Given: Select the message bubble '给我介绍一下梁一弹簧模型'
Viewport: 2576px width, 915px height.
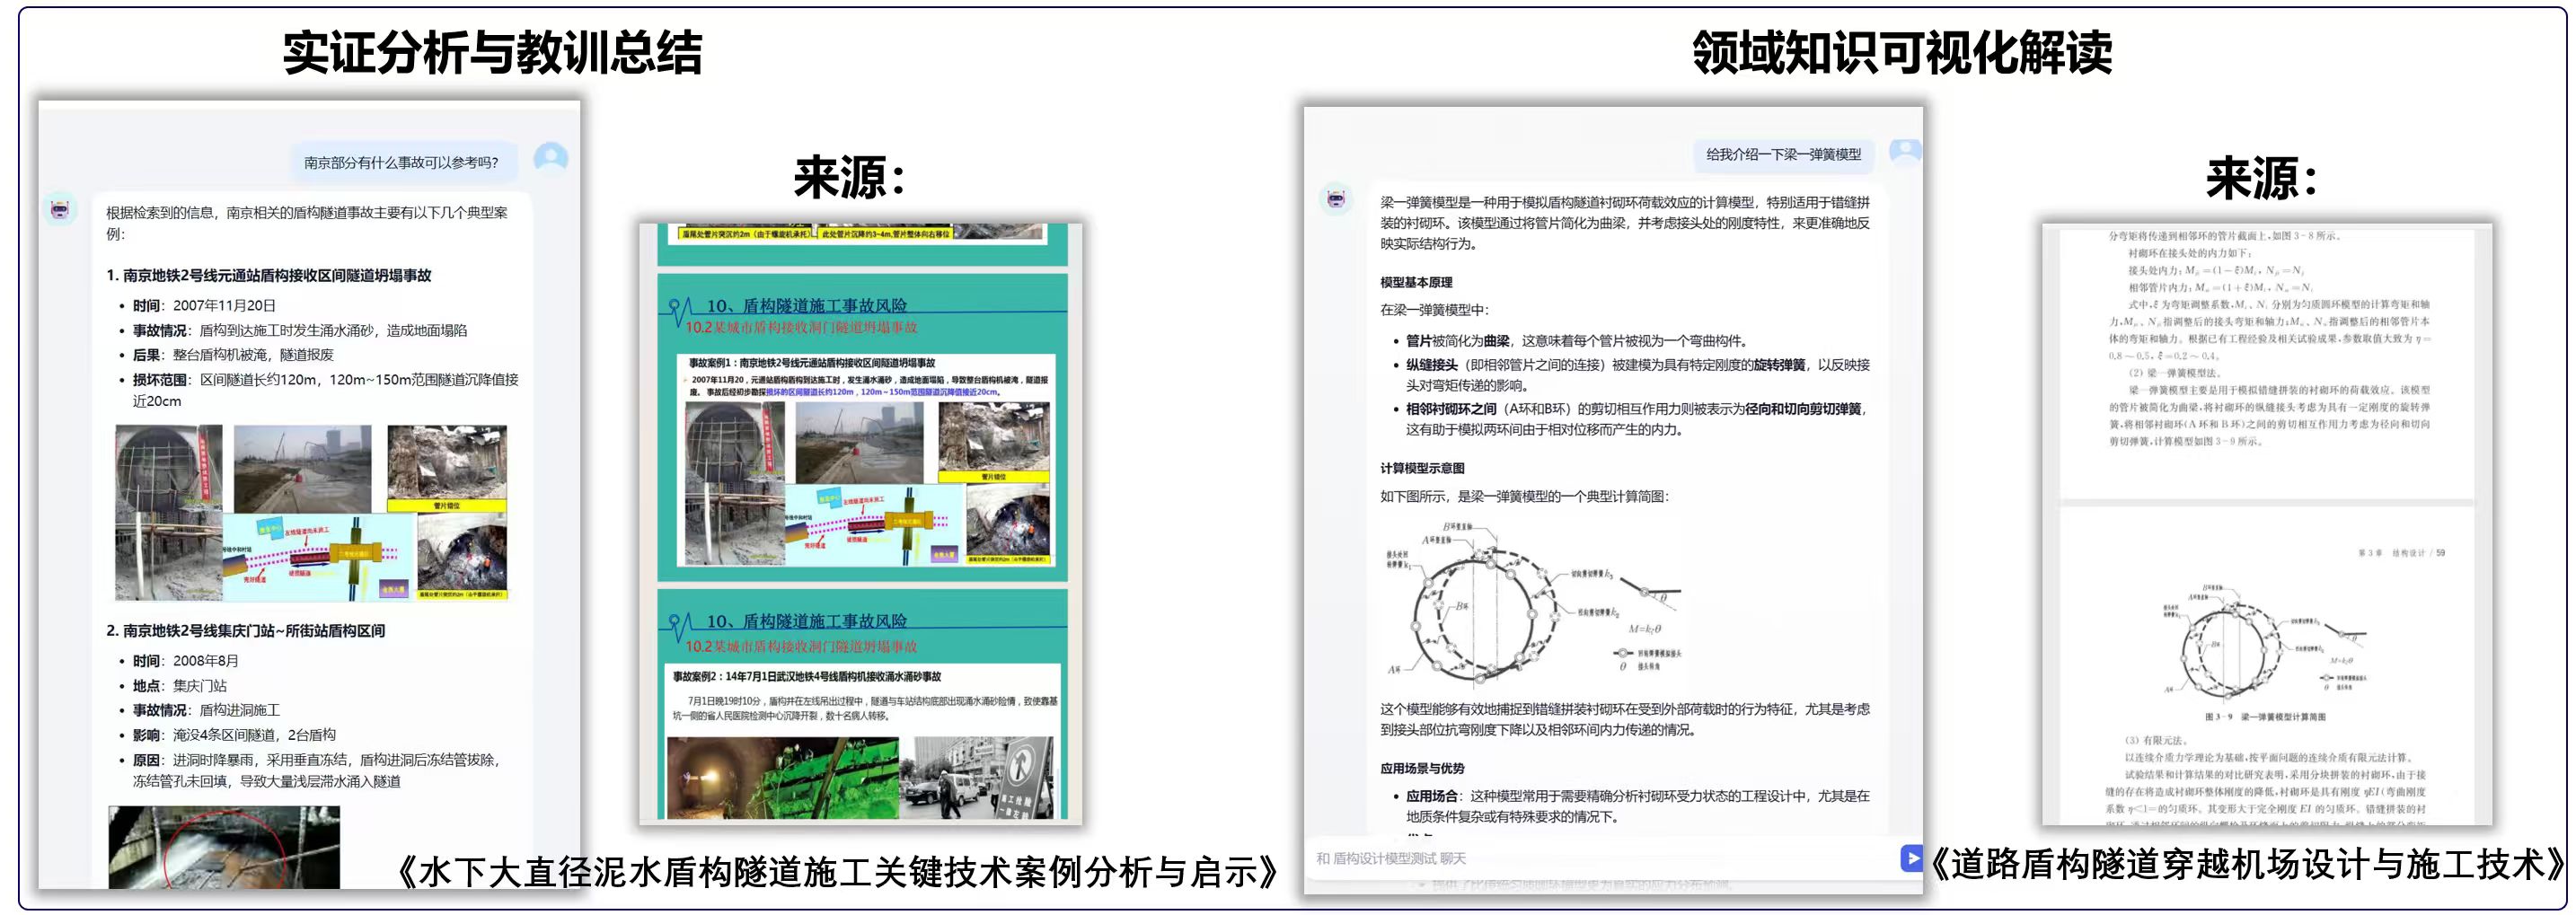Looking at the screenshot, I should (1783, 154).
